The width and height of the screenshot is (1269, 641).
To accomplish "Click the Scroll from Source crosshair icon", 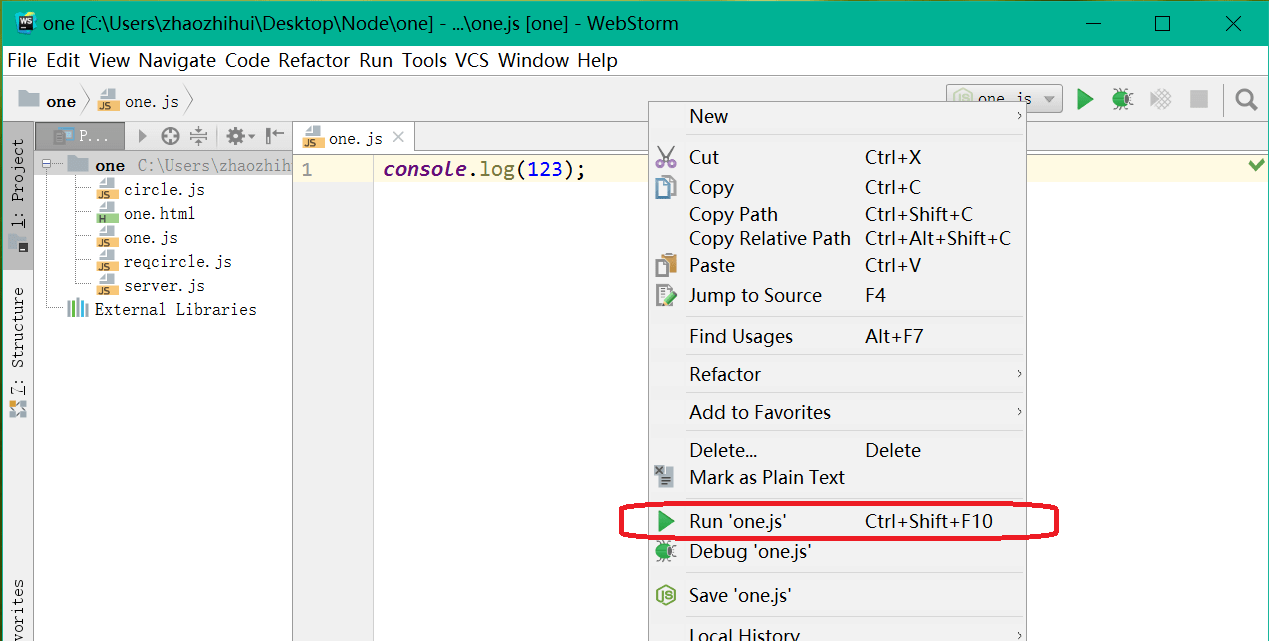I will 170,135.
